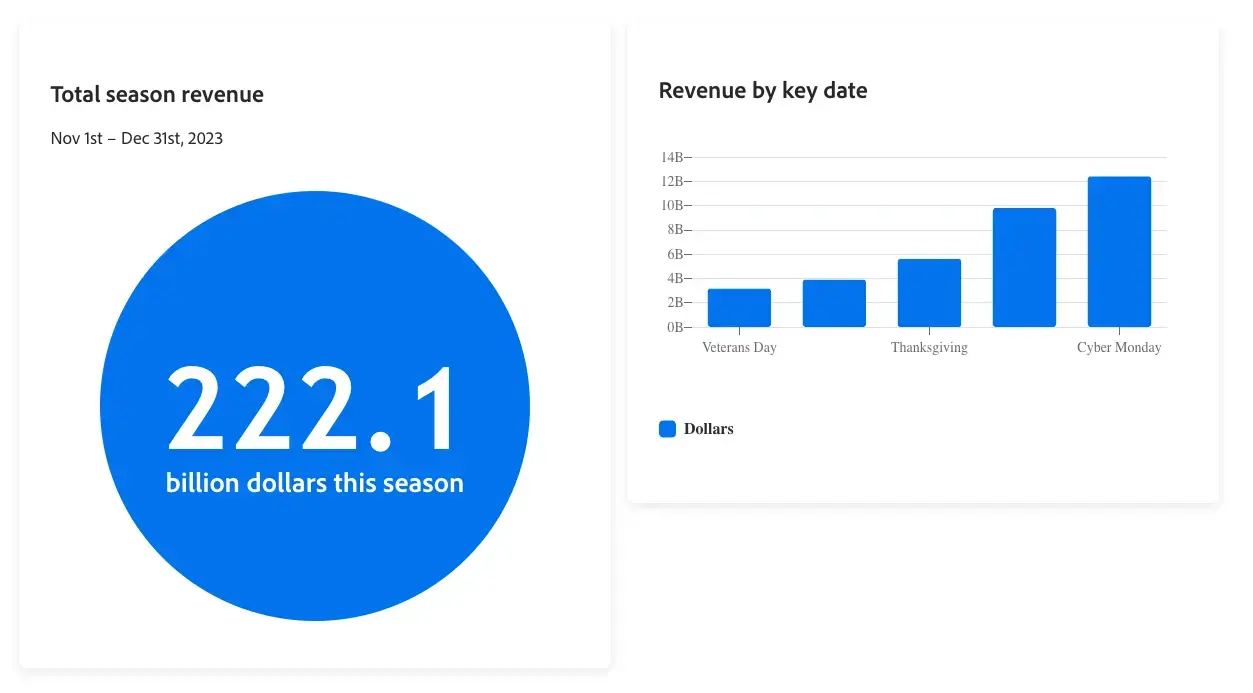Click the Cyber Monday axis label

click(x=1118, y=347)
